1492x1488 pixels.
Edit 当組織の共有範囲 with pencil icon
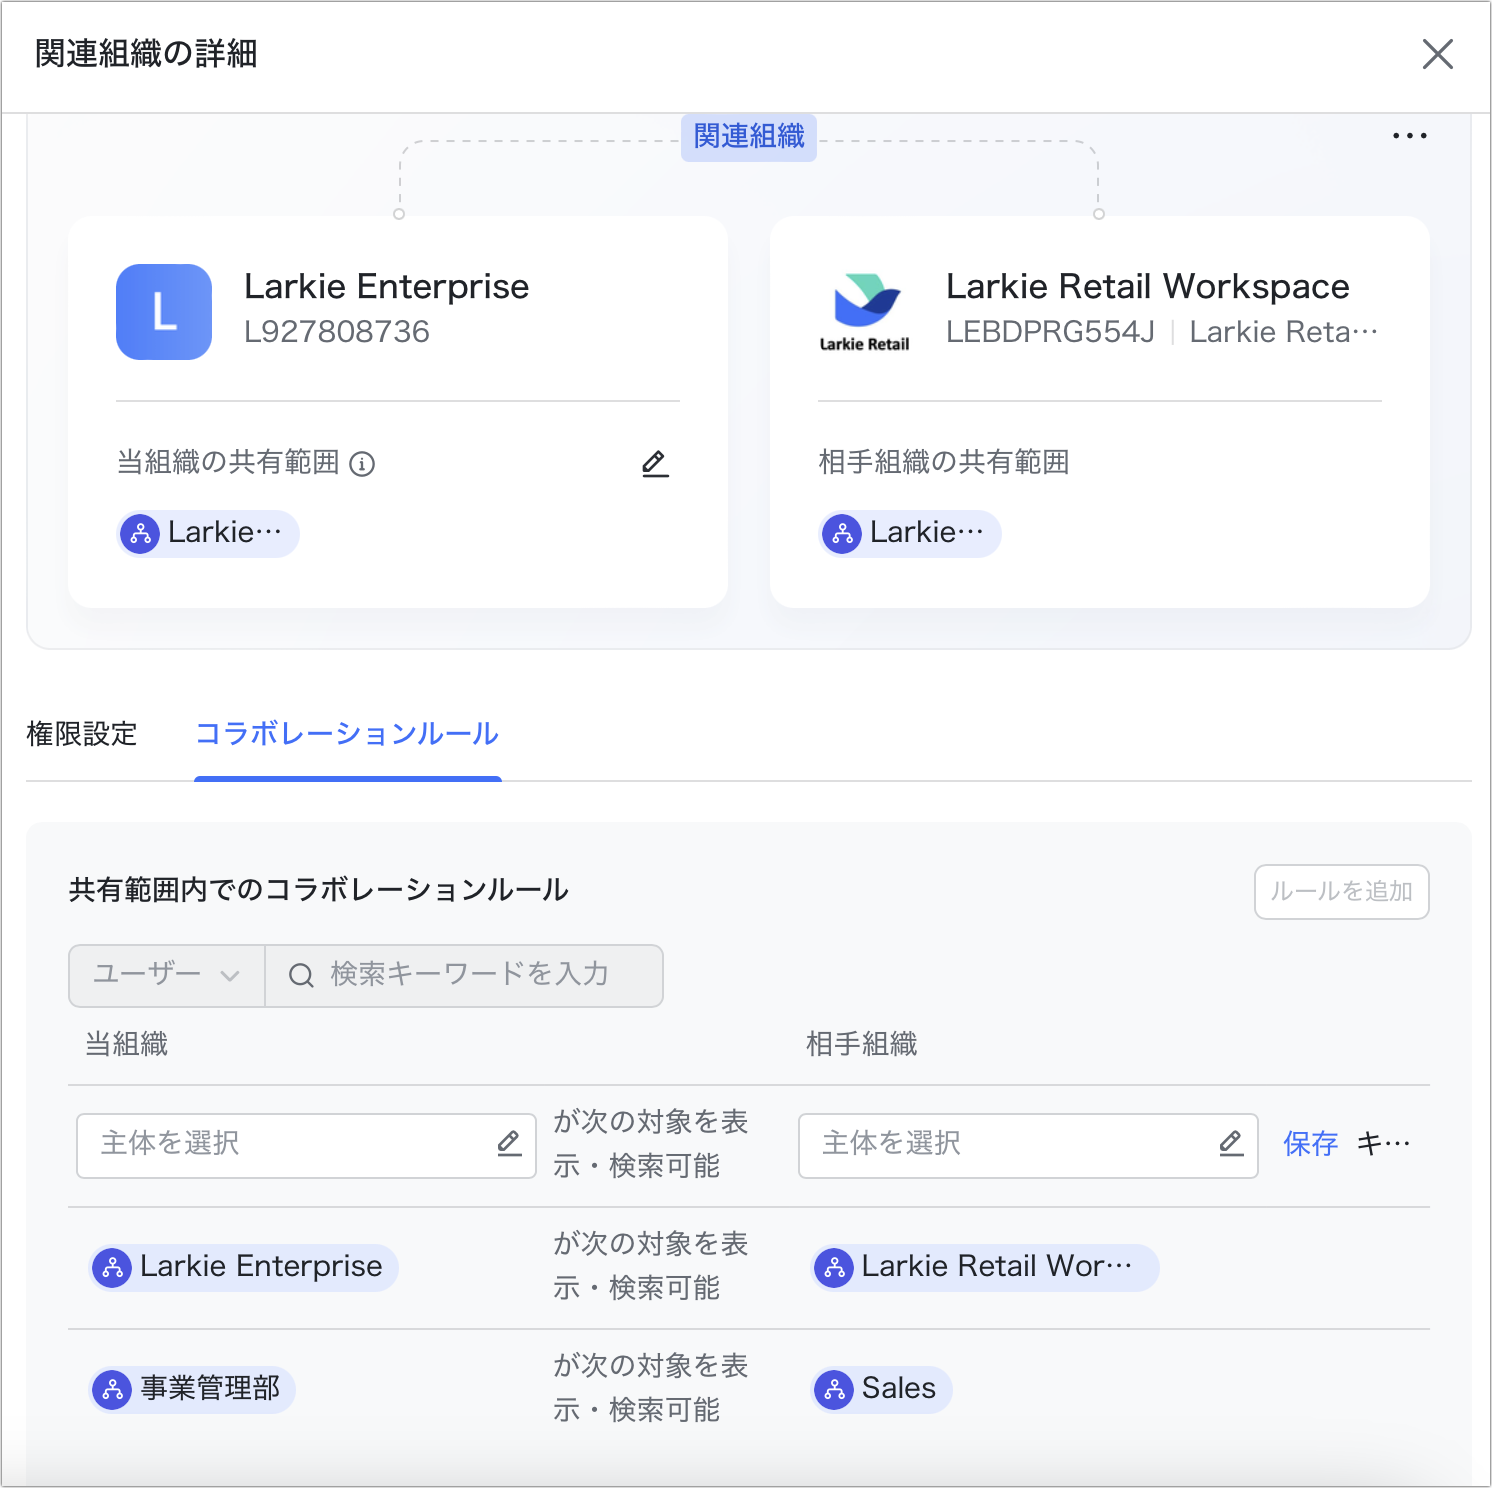coord(655,463)
